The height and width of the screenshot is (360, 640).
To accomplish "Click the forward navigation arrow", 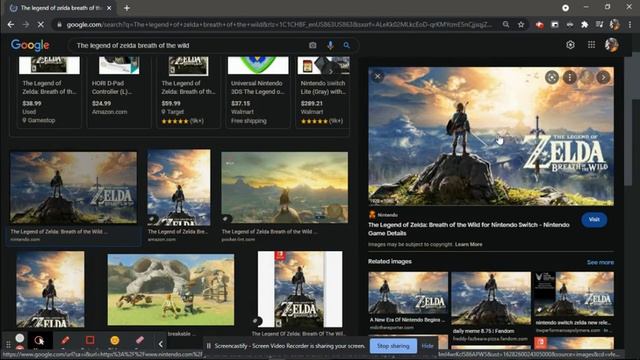I will coord(26,25).
